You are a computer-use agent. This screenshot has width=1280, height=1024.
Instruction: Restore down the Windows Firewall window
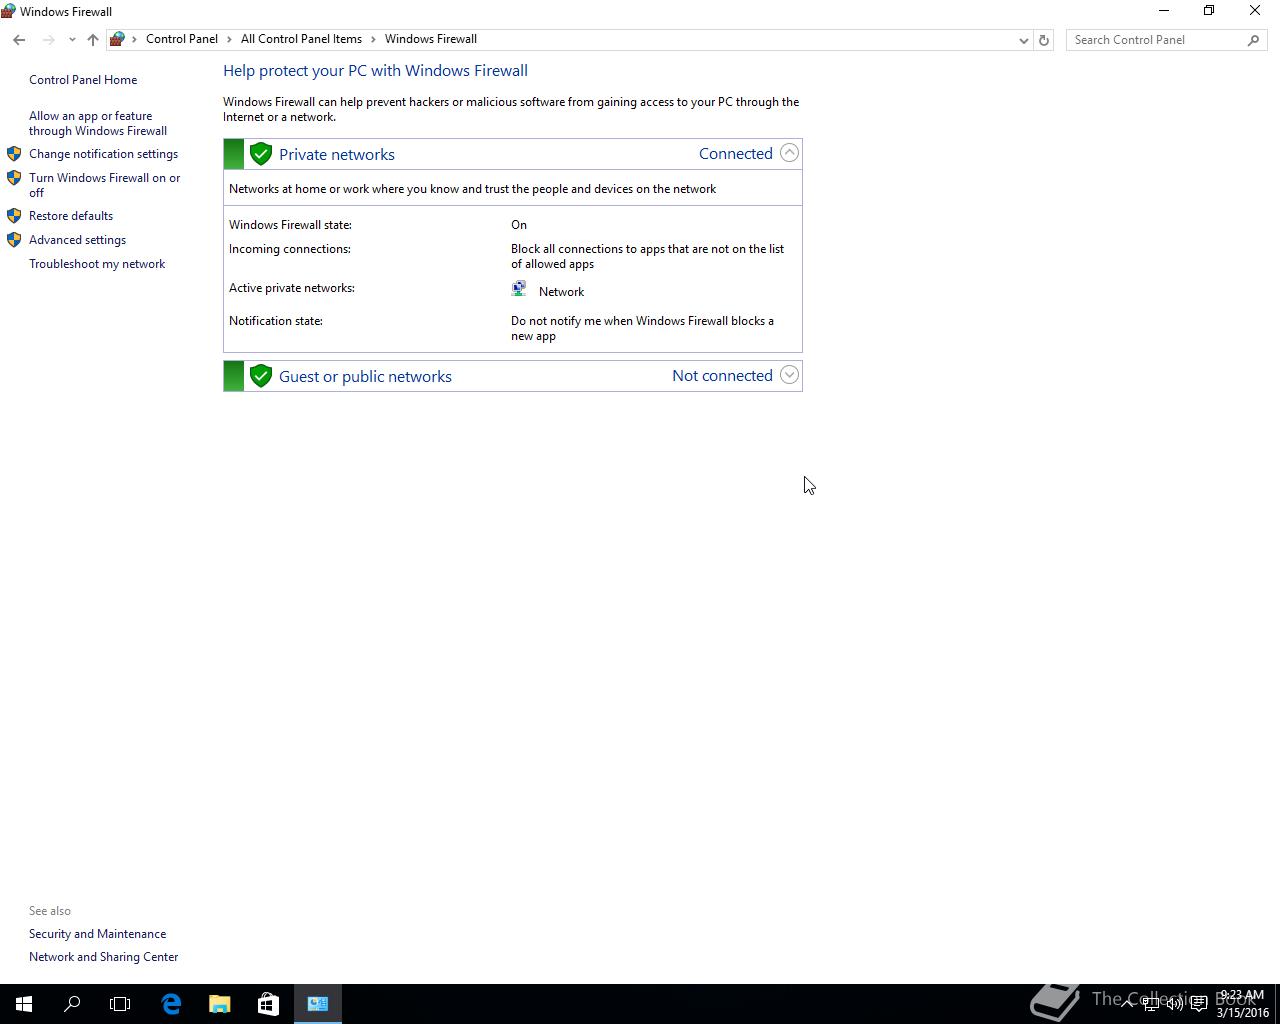[x=1209, y=11]
